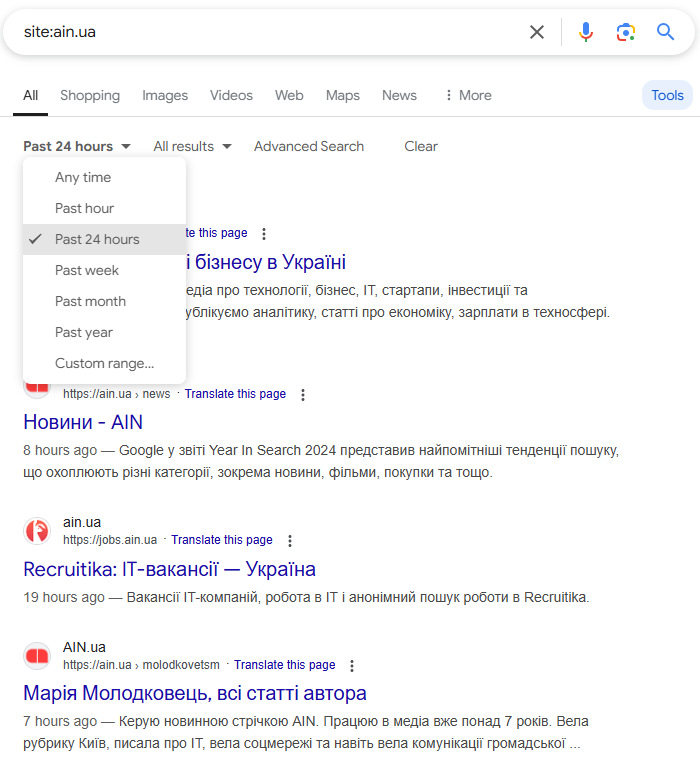Viewport: 700px width, 772px height.
Task: Switch to the News tab
Action: click(399, 95)
